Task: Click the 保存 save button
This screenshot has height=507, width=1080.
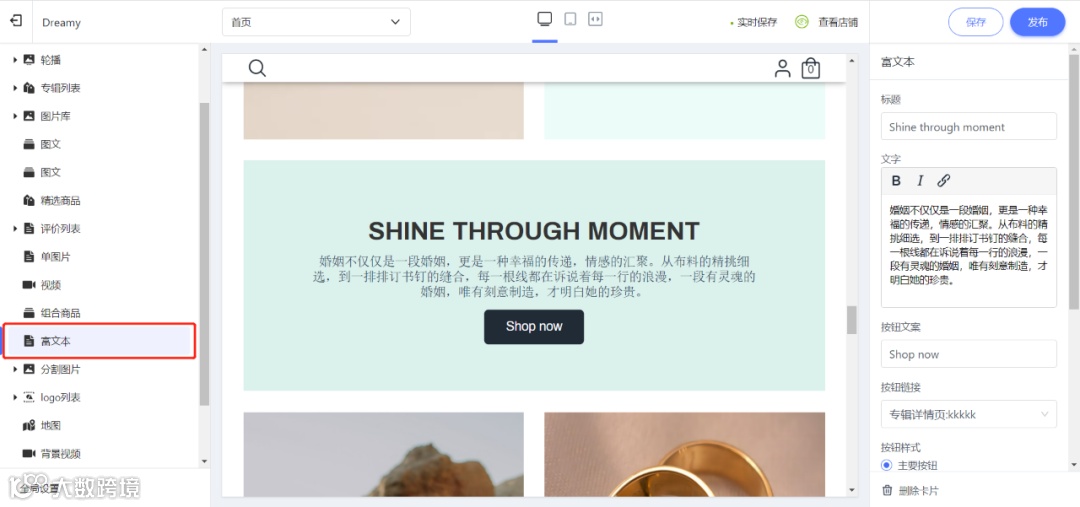Action: tap(976, 22)
